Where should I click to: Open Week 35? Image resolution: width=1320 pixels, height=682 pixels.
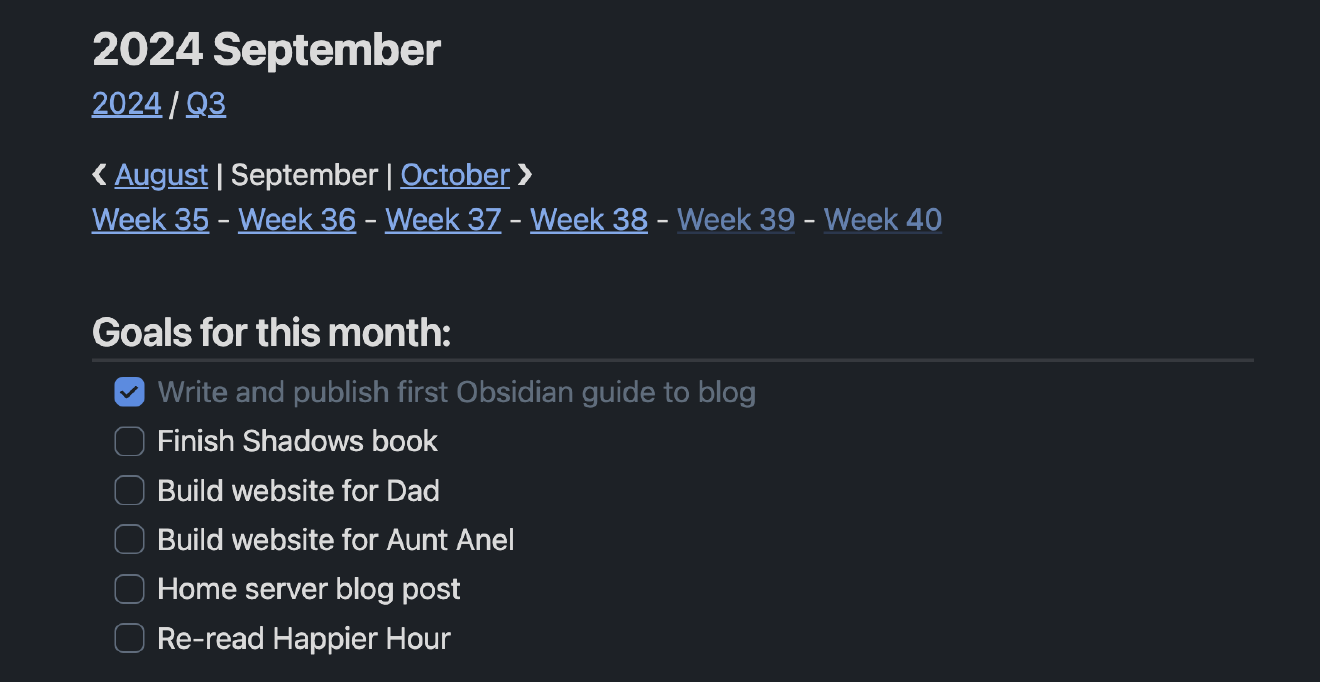[x=150, y=219]
